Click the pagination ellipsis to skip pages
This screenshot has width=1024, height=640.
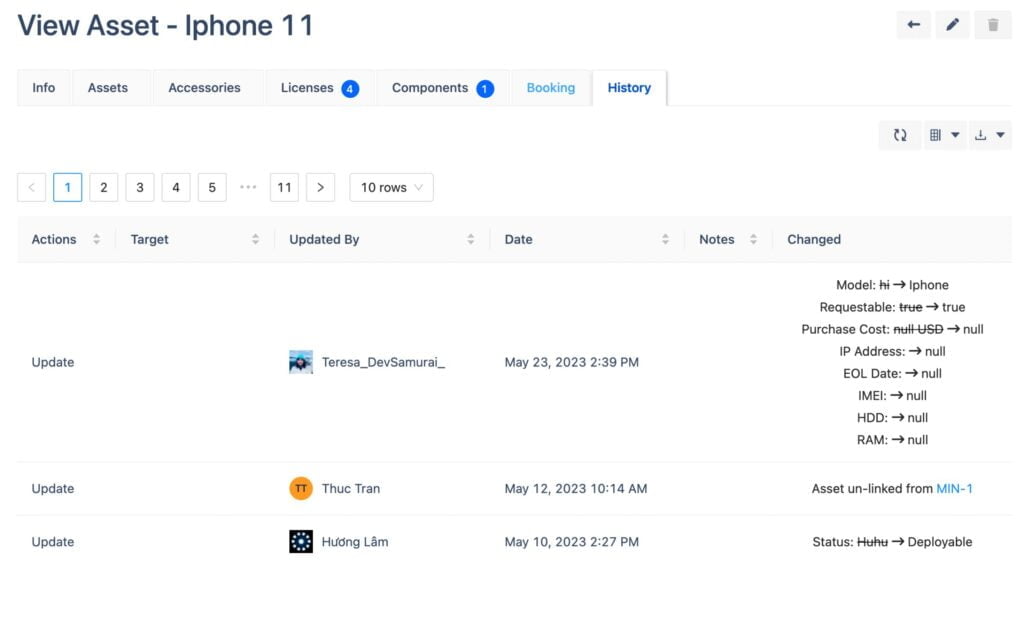click(248, 187)
